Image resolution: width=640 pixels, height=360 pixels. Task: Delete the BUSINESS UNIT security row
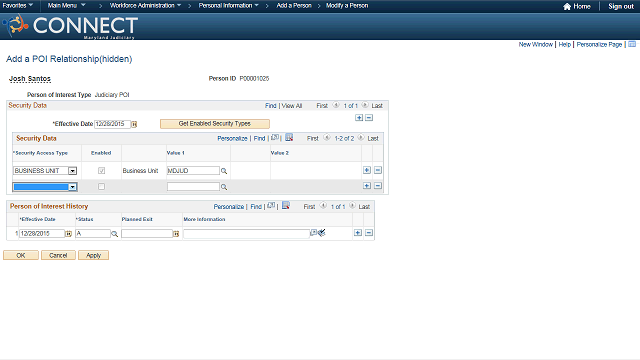tap(378, 170)
